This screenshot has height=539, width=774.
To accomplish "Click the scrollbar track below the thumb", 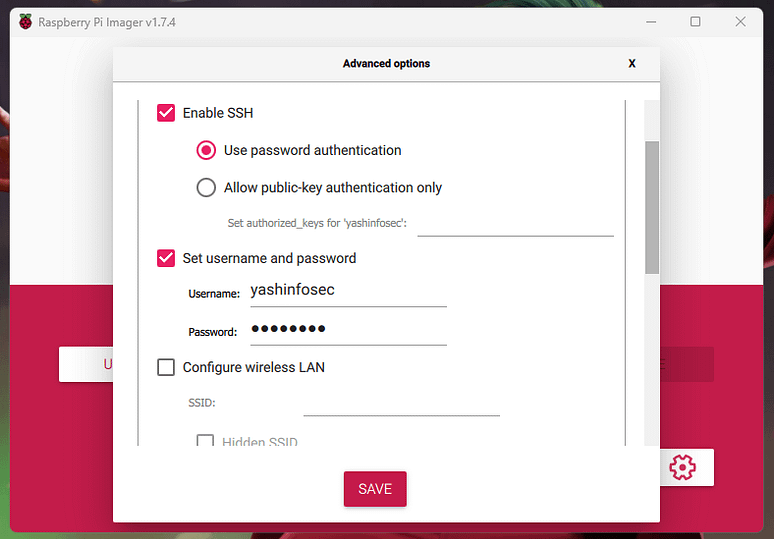I will click(x=652, y=360).
